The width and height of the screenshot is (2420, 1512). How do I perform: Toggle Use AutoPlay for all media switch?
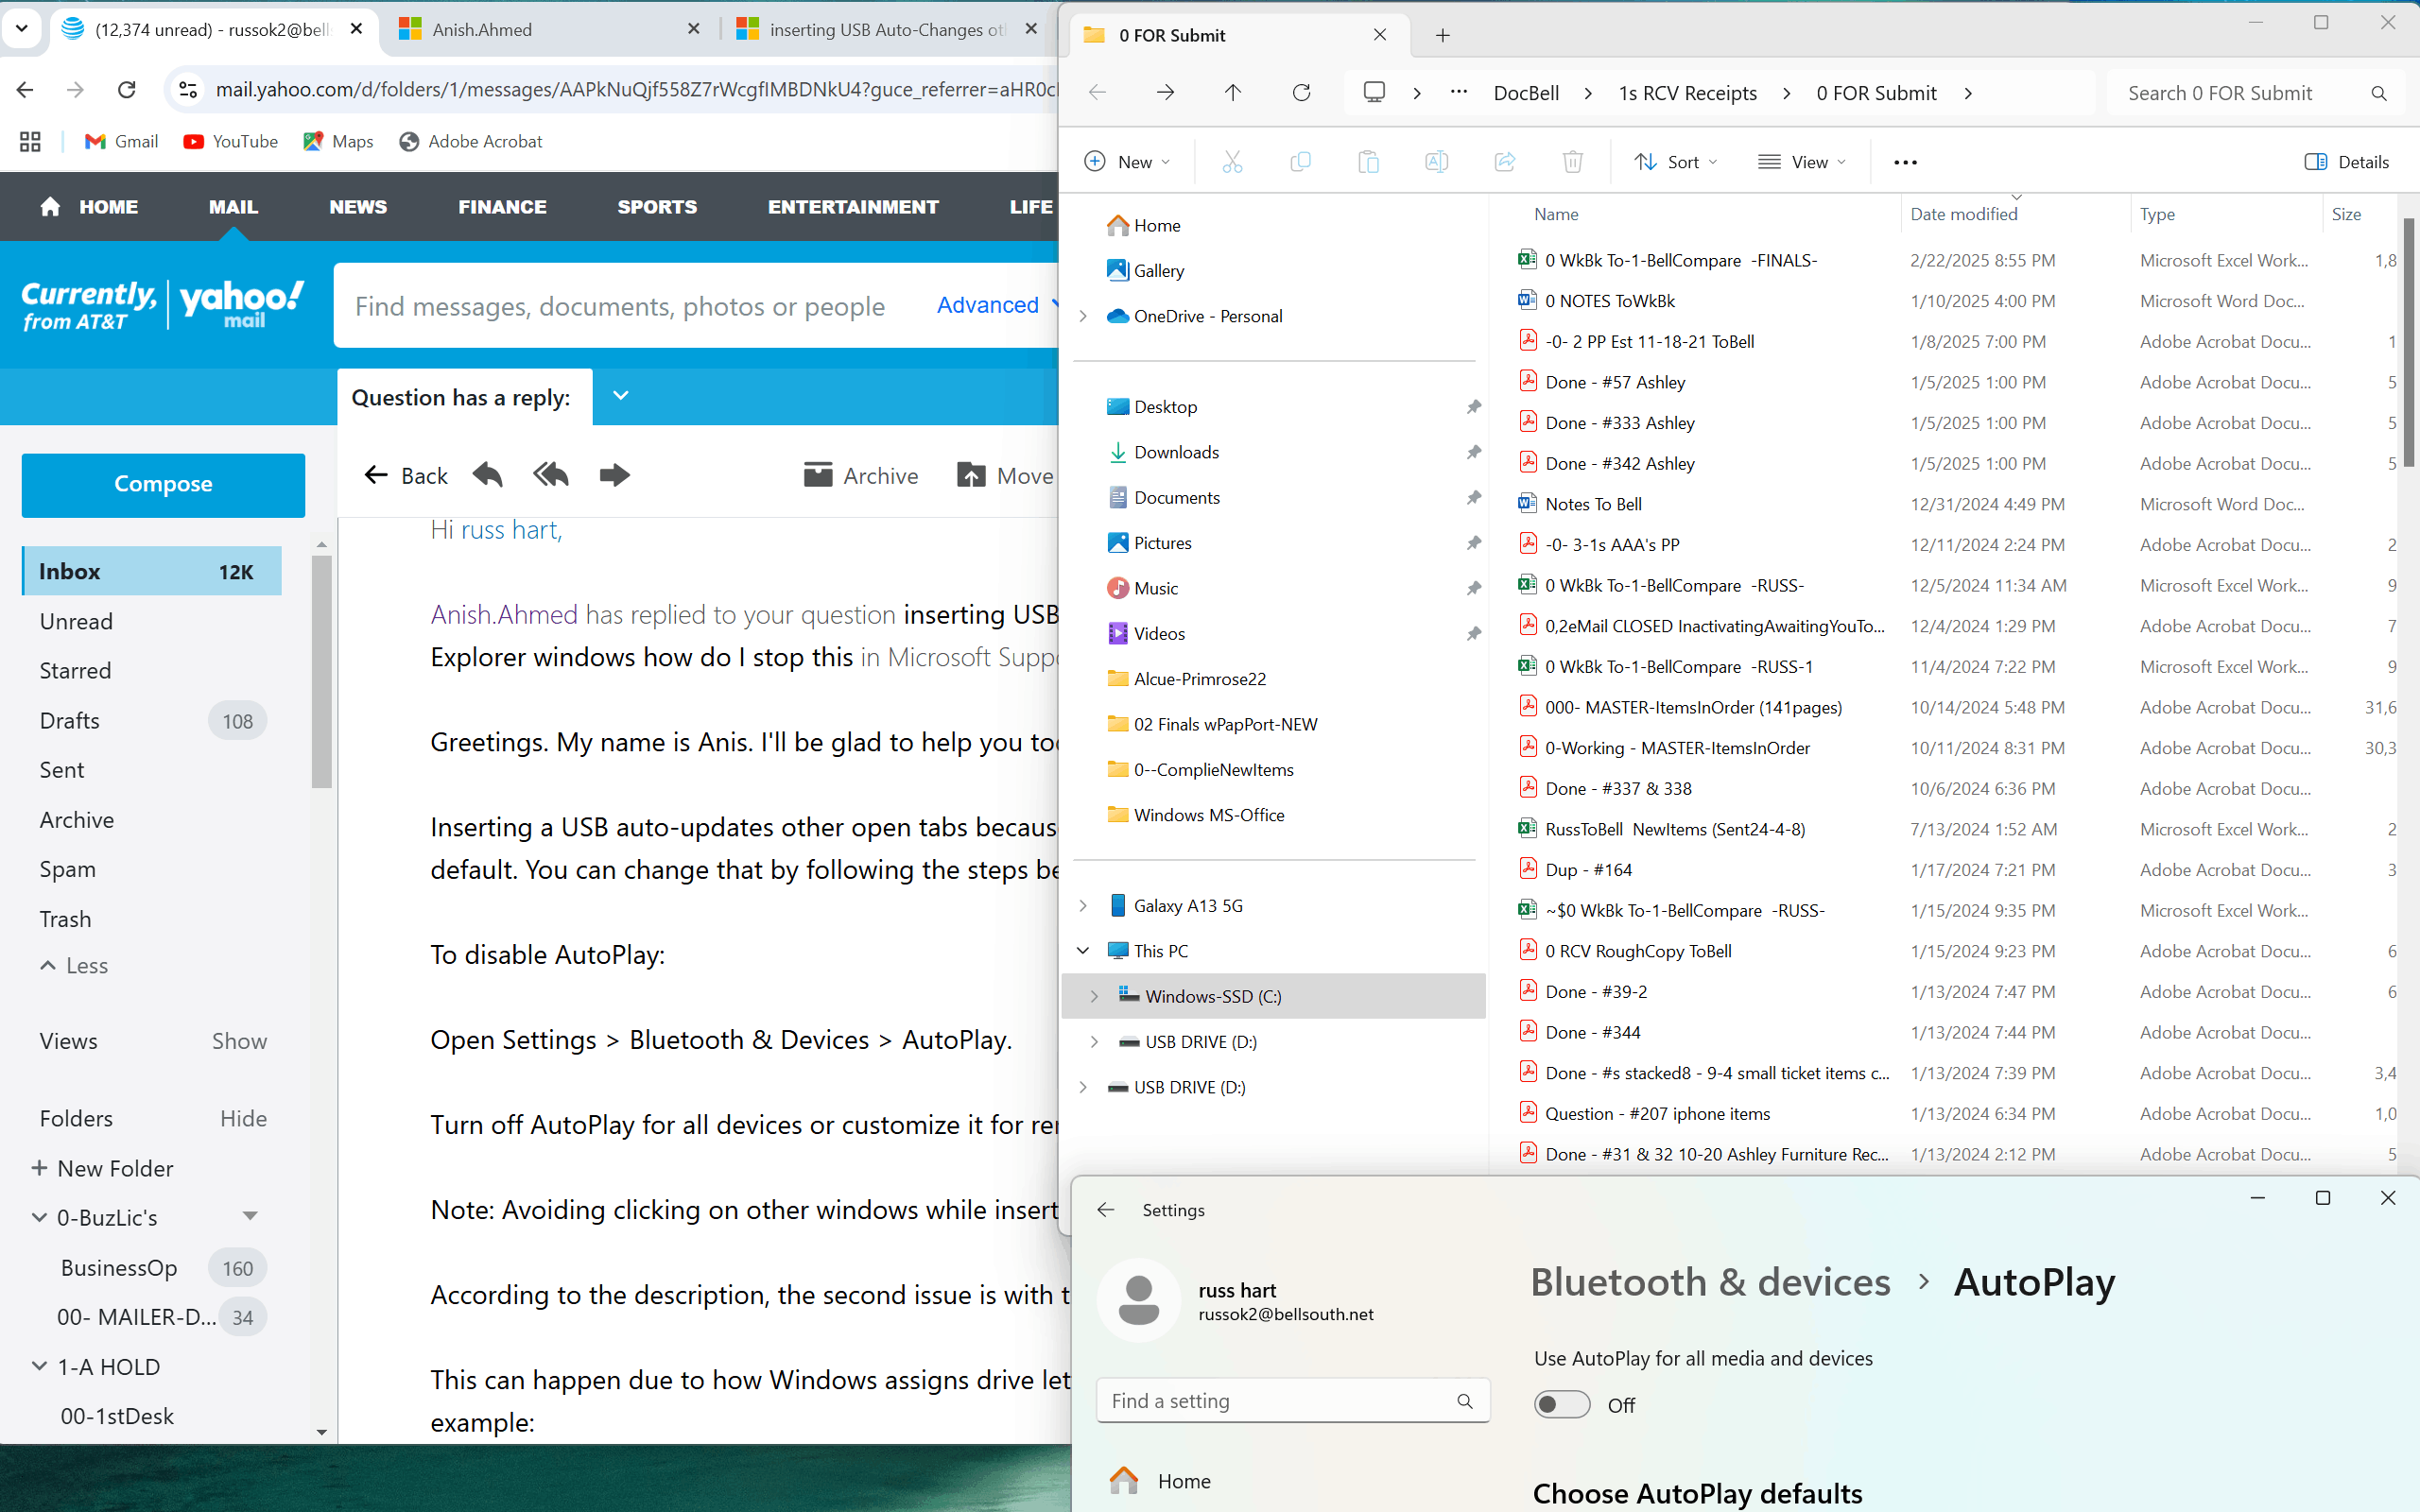[1562, 1405]
